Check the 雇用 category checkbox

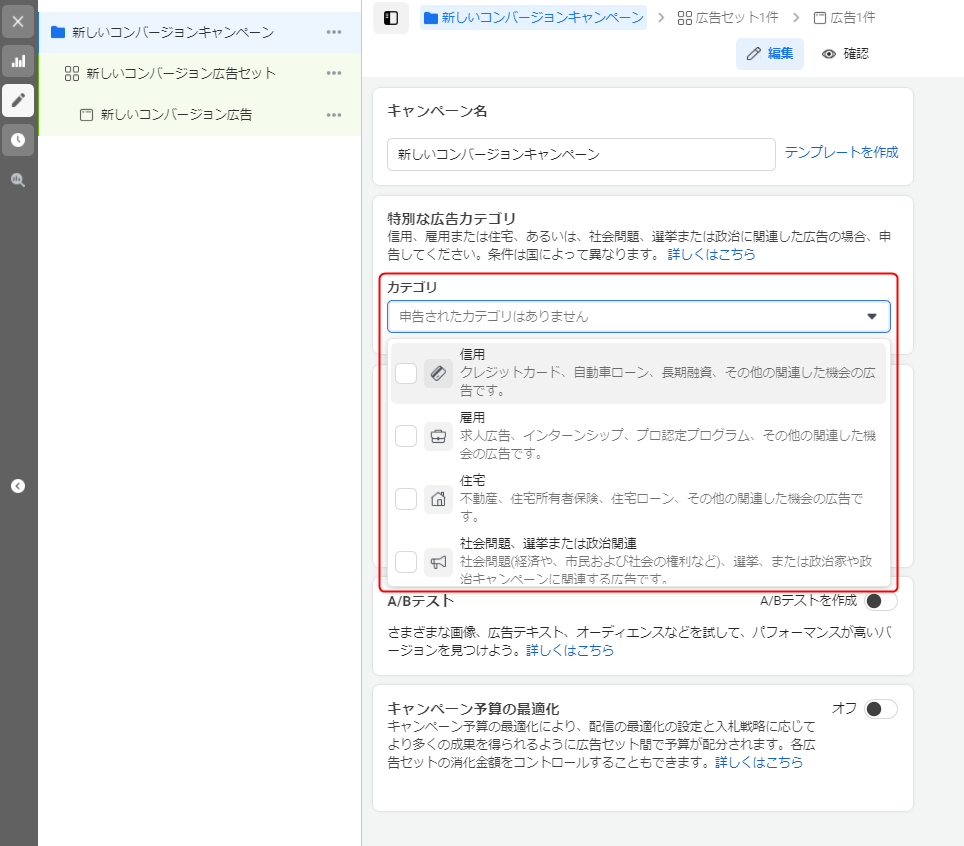(x=406, y=436)
